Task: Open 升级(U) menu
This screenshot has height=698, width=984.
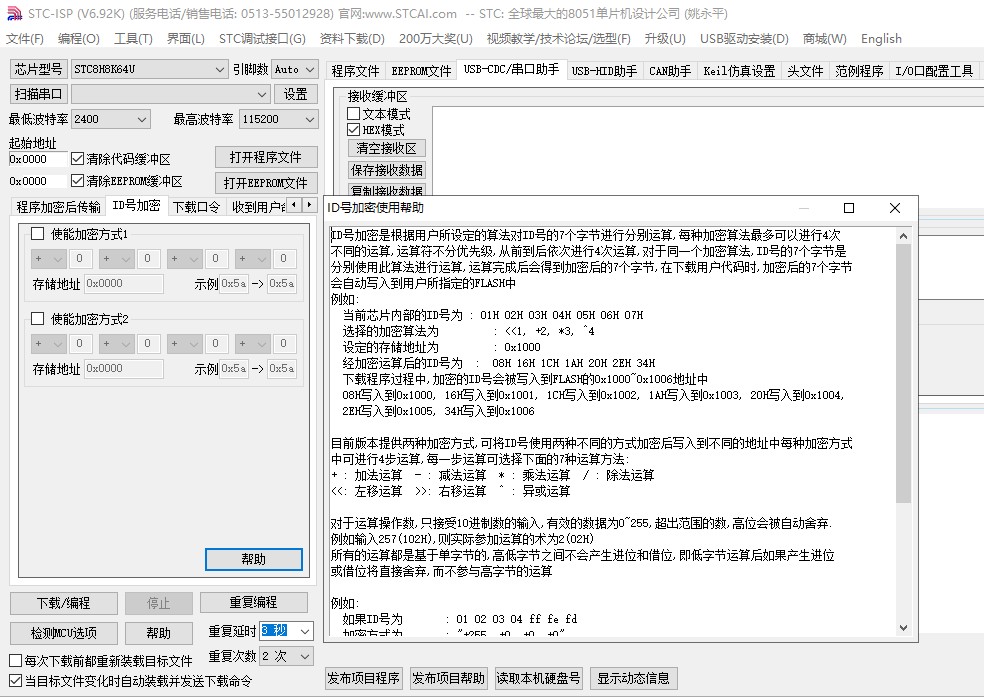Action: pyautogui.click(x=665, y=39)
